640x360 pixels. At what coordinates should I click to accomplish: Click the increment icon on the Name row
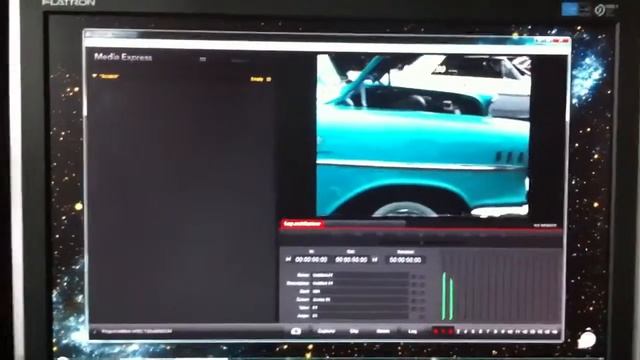pos(413,276)
